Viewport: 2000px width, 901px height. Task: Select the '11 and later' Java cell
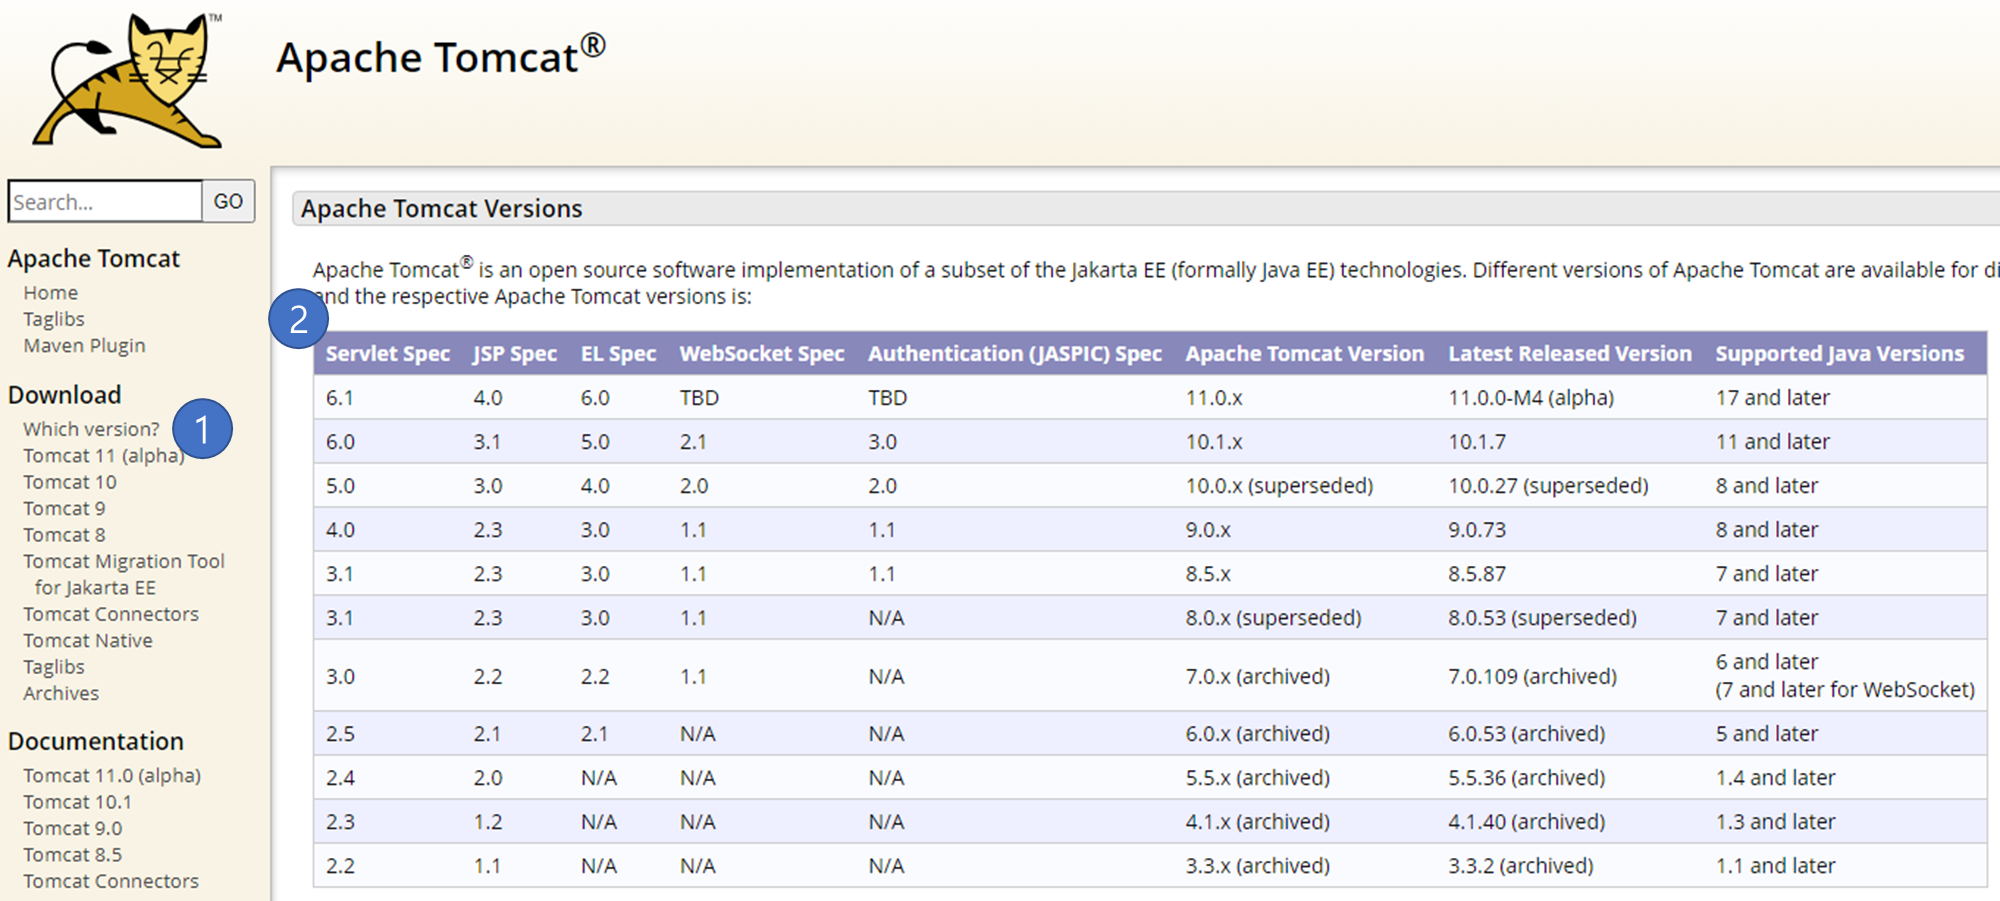[1773, 441]
